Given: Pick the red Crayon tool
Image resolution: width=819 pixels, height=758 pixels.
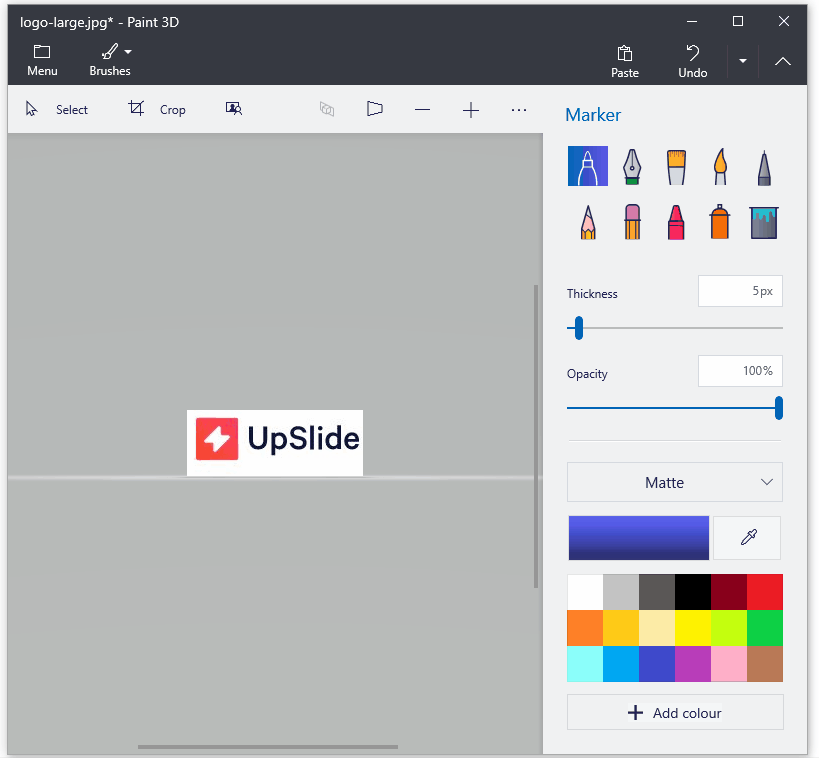Looking at the screenshot, I should coord(676,222).
